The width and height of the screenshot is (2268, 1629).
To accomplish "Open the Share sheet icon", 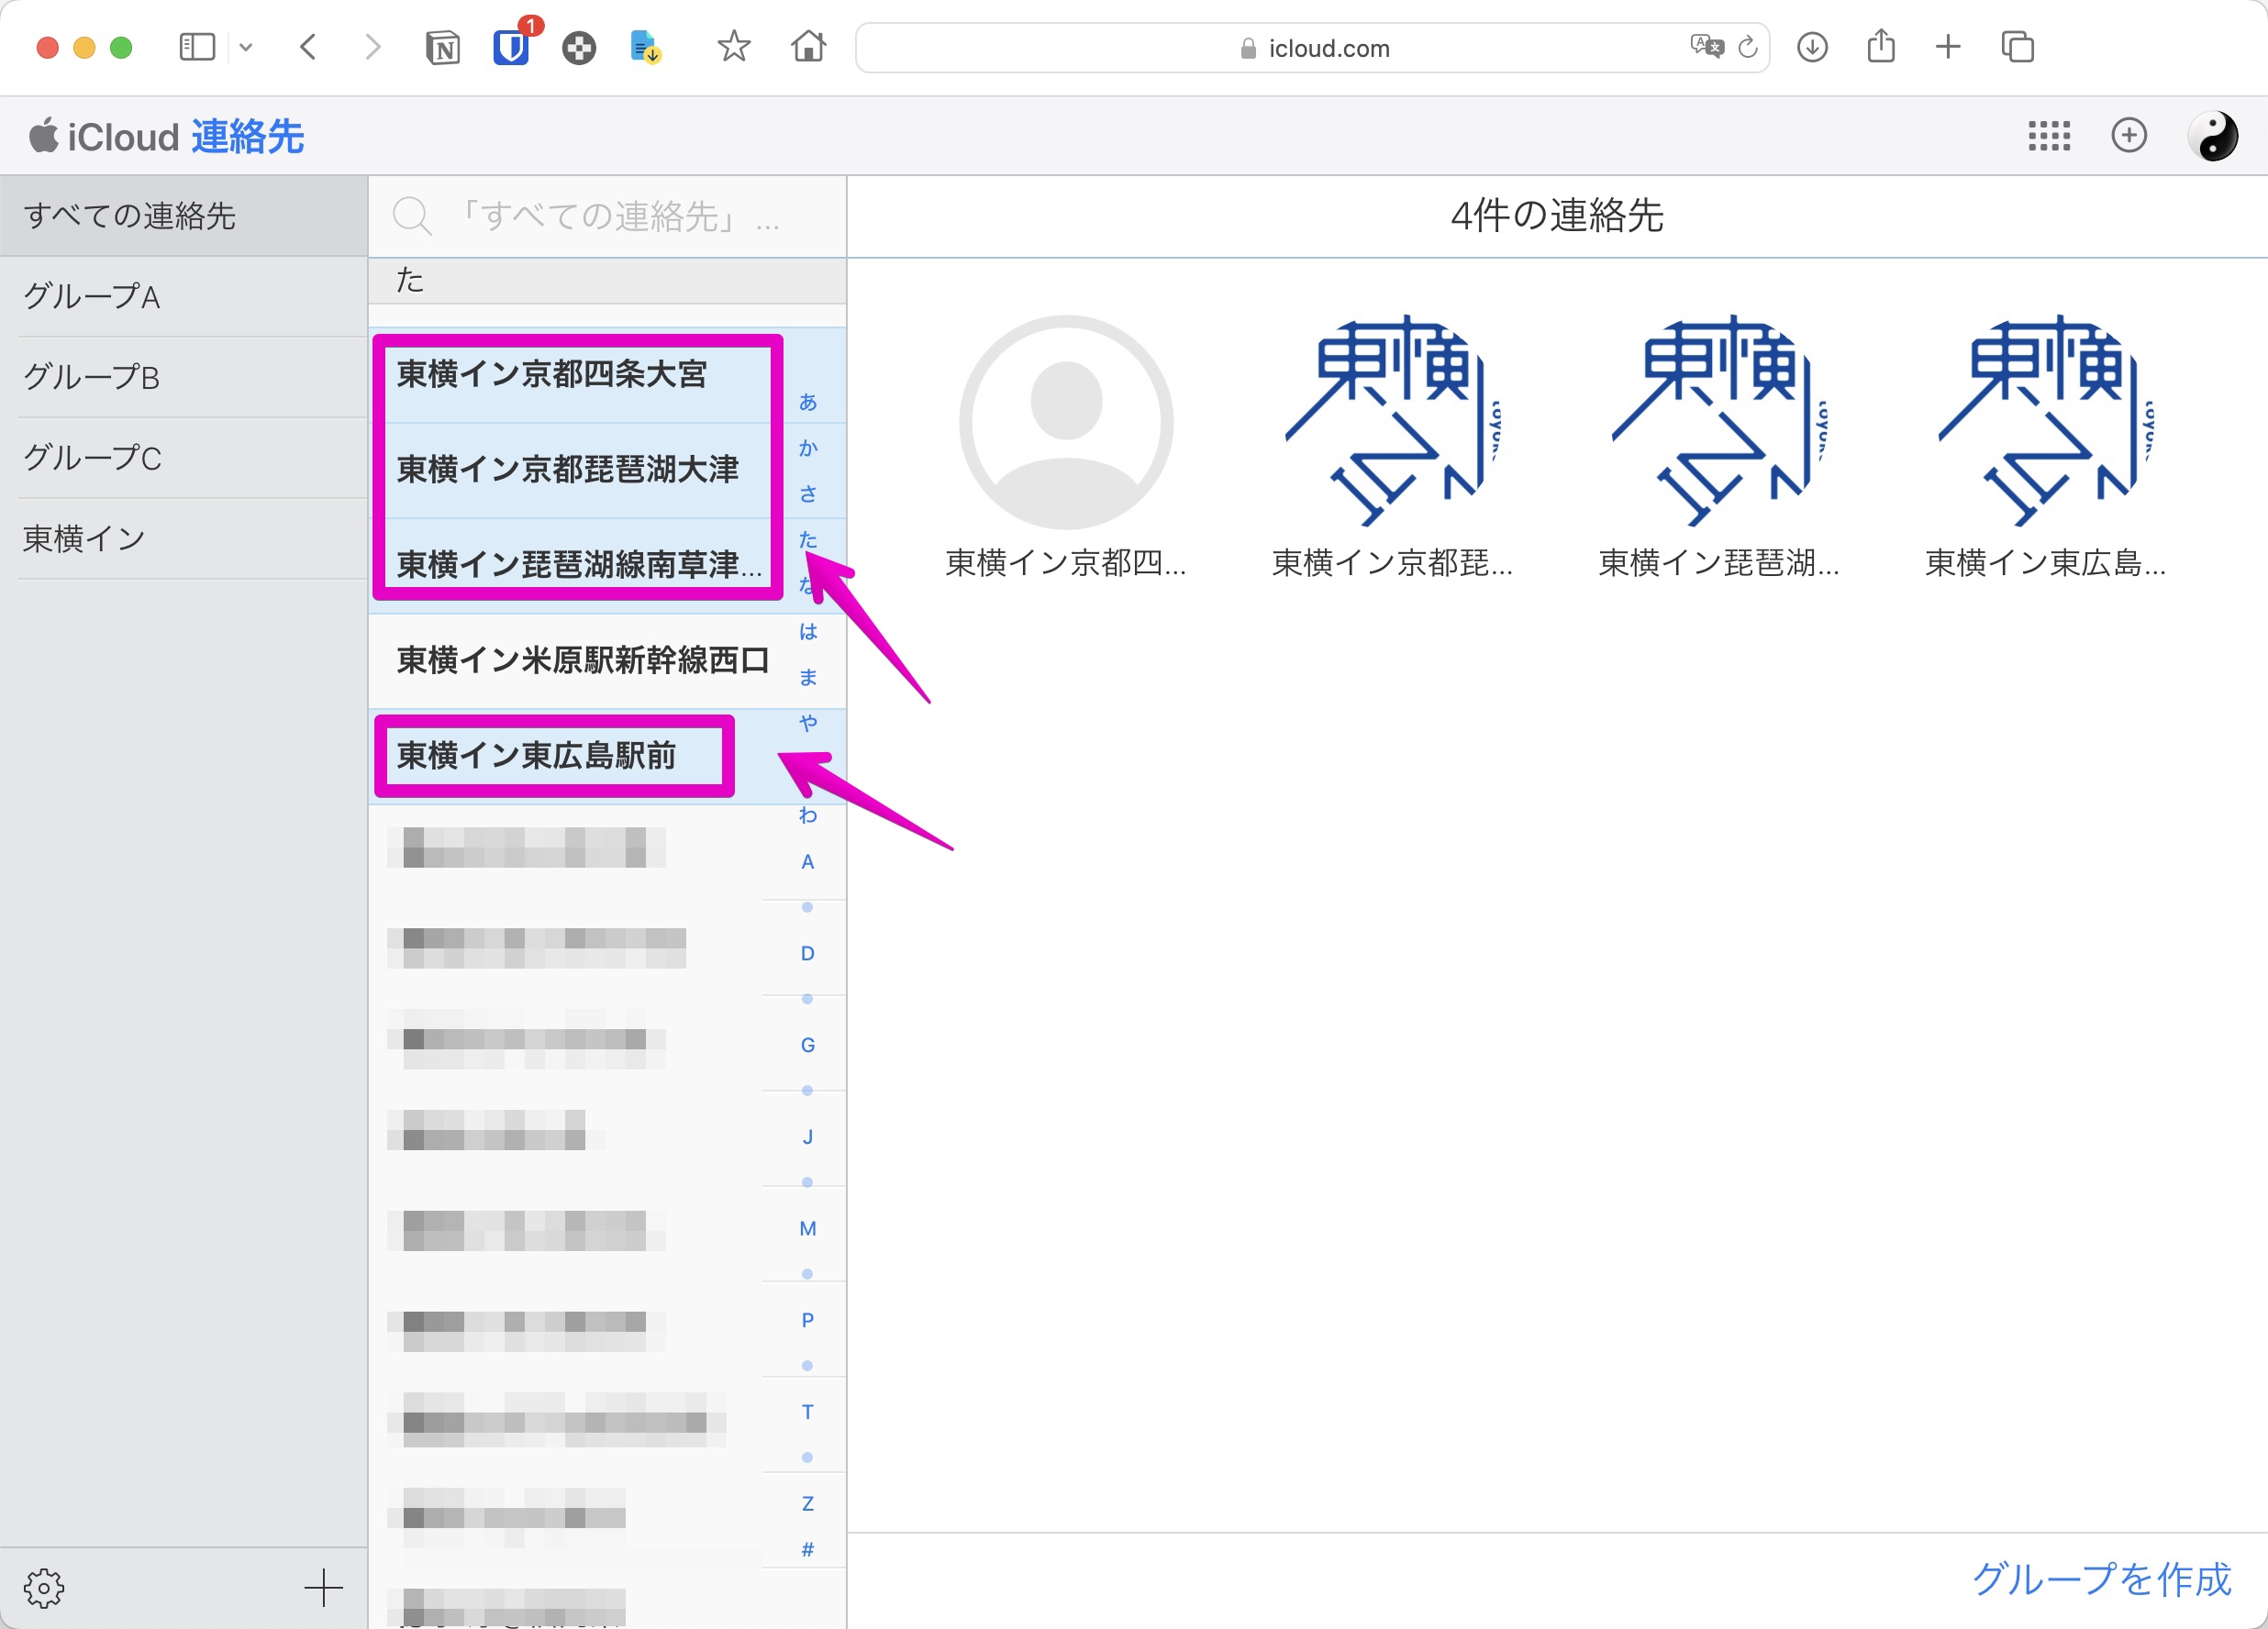I will click(1881, 46).
